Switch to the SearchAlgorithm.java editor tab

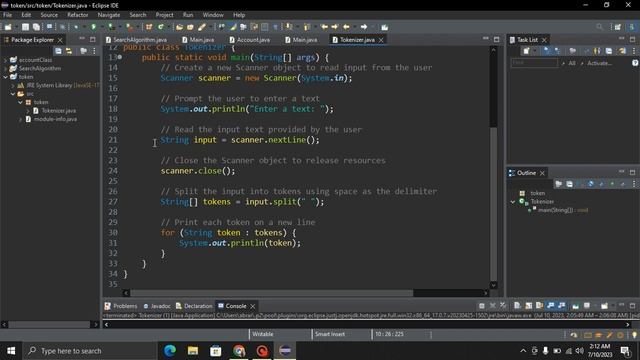pos(136,40)
